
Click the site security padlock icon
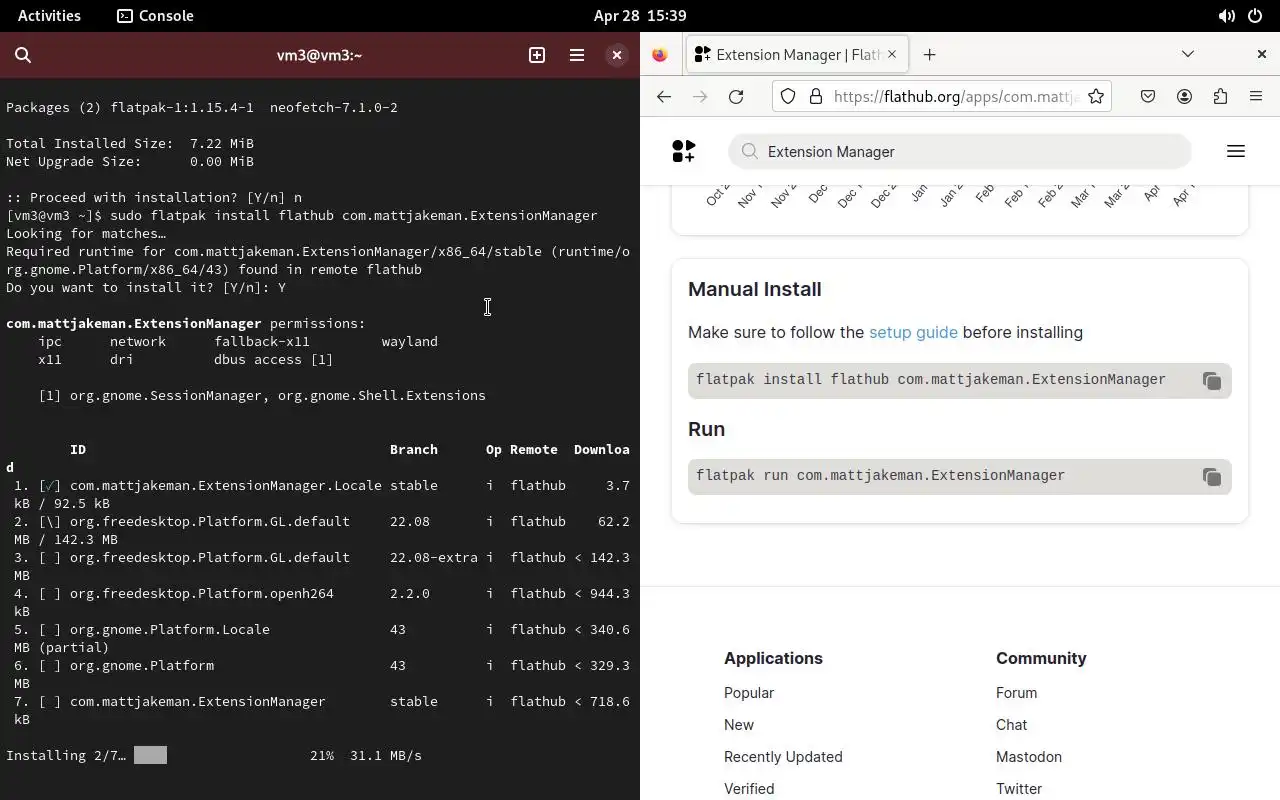[x=815, y=96]
